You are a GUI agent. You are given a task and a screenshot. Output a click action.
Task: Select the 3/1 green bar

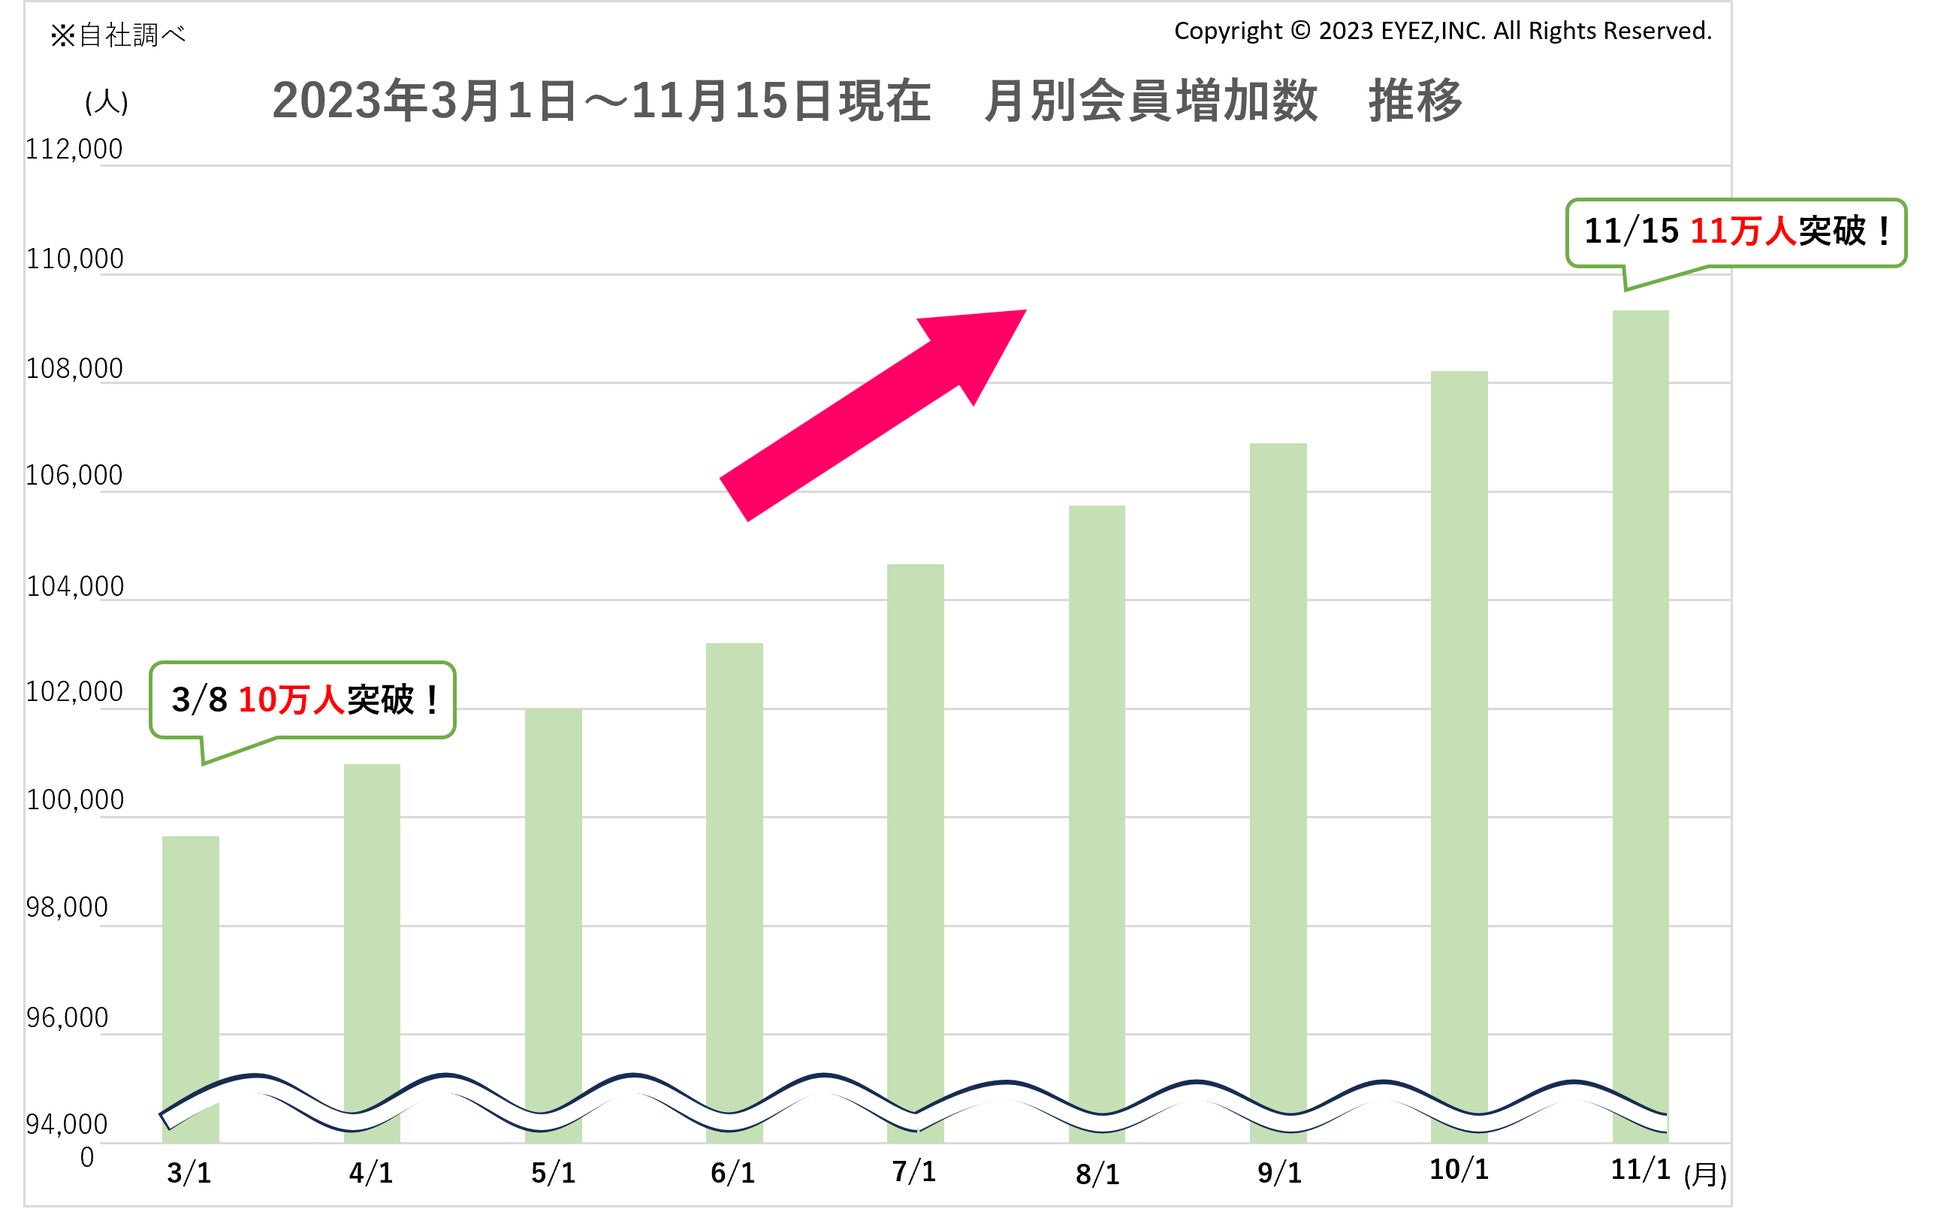point(190,960)
